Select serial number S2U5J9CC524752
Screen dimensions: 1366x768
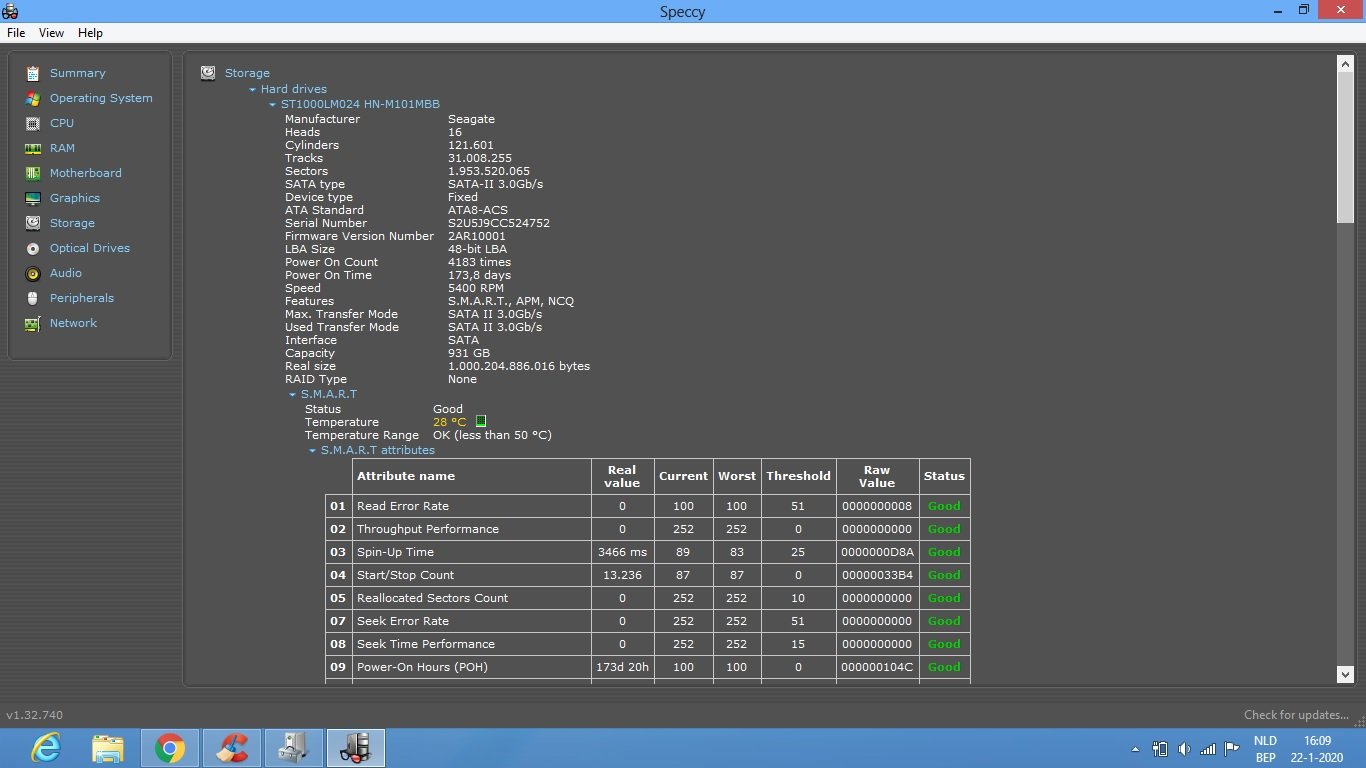pos(498,223)
